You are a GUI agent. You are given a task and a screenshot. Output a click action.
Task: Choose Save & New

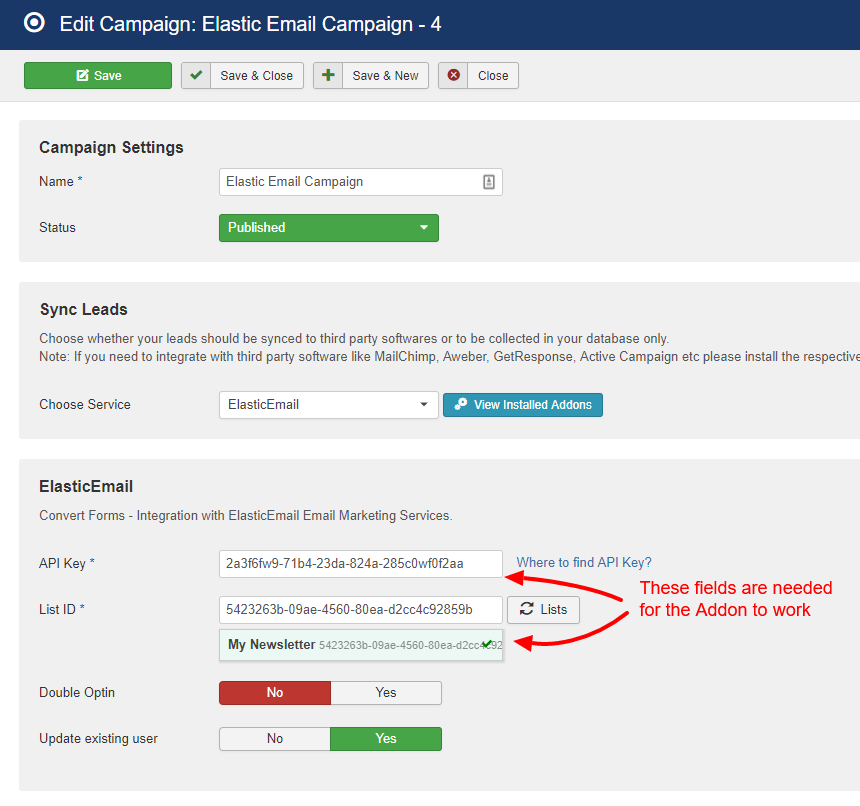(371, 75)
